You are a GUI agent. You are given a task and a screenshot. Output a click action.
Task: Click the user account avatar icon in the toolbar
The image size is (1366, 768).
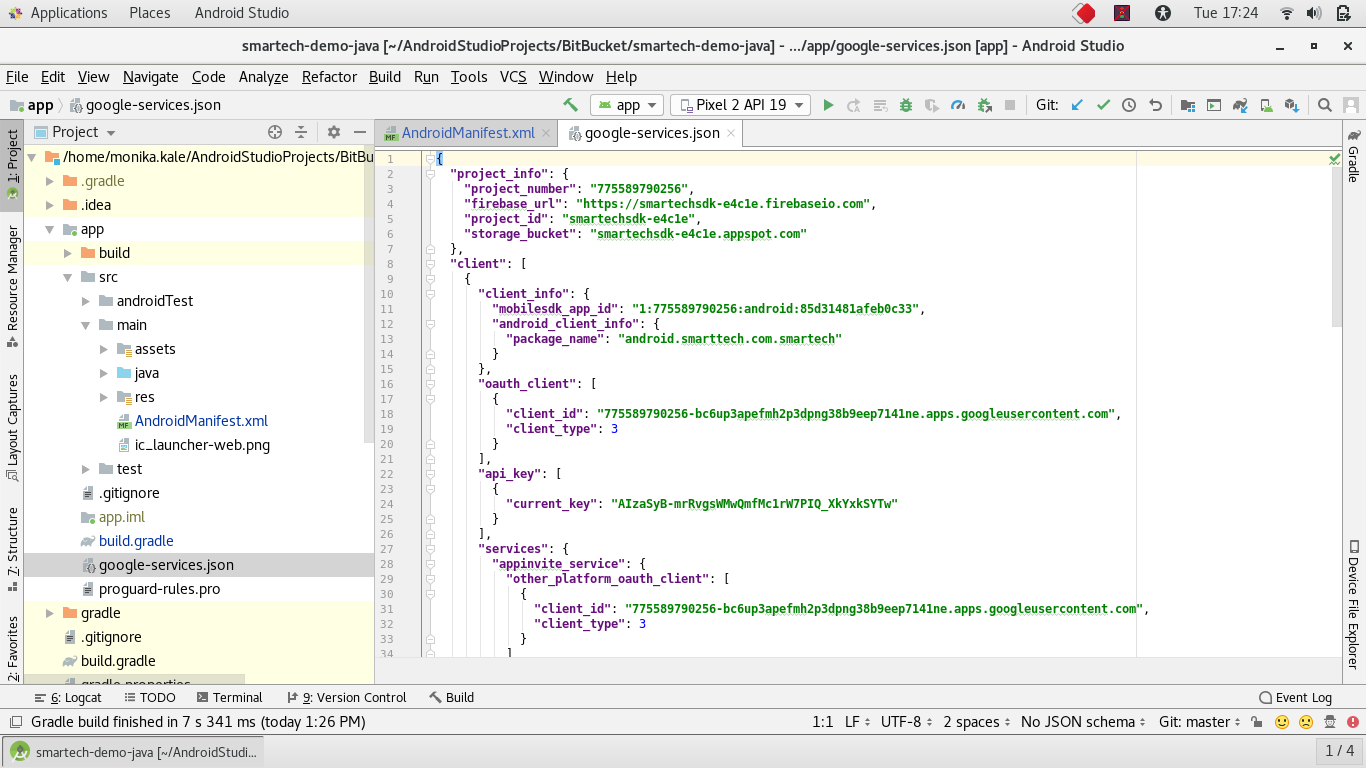tap(1351, 104)
